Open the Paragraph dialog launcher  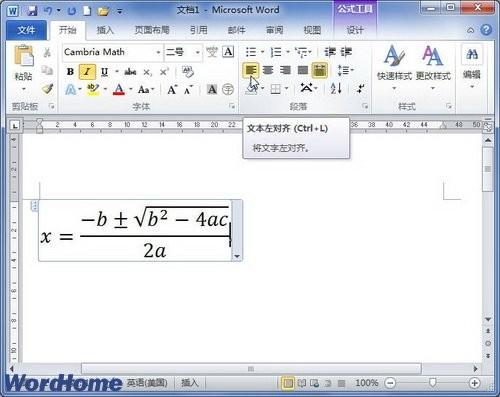point(365,106)
